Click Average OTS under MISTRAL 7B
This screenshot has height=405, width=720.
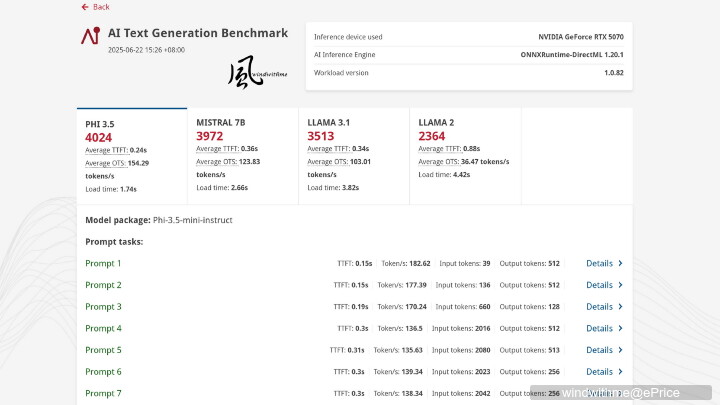tap(217, 162)
